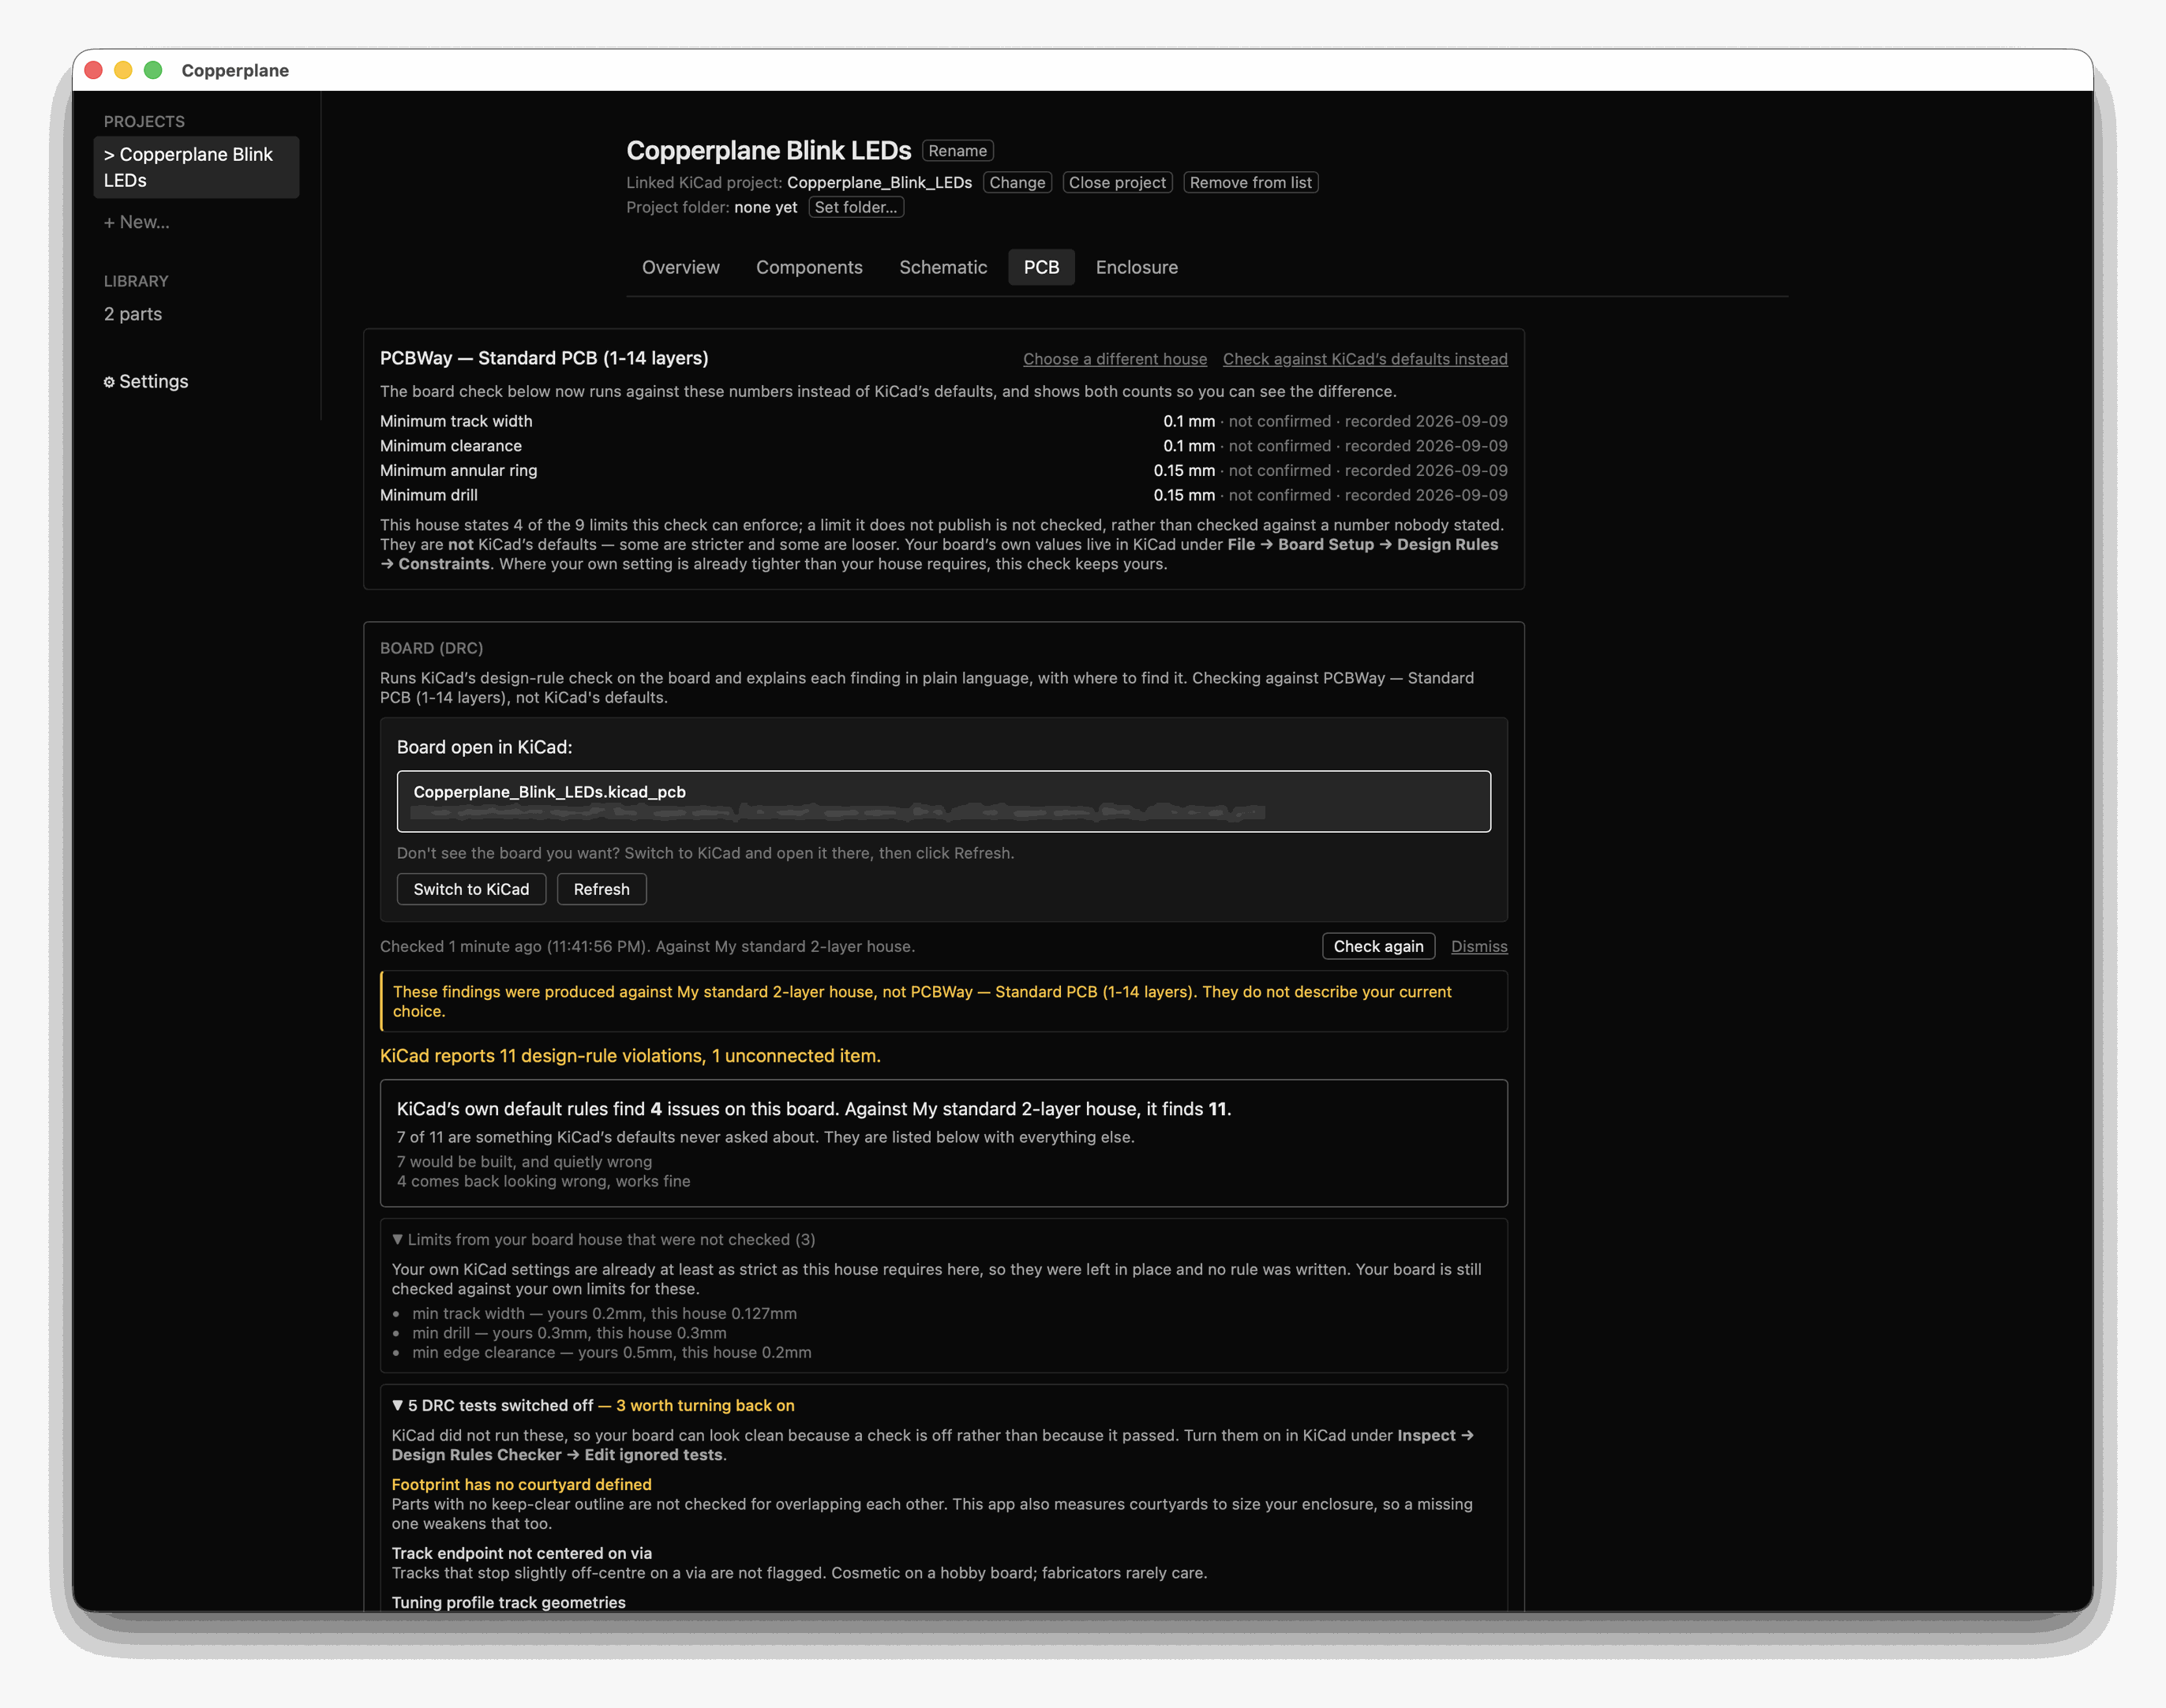Click '7 would be built, and quietly wrong' line
The height and width of the screenshot is (1708, 2166).
click(524, 1162)
